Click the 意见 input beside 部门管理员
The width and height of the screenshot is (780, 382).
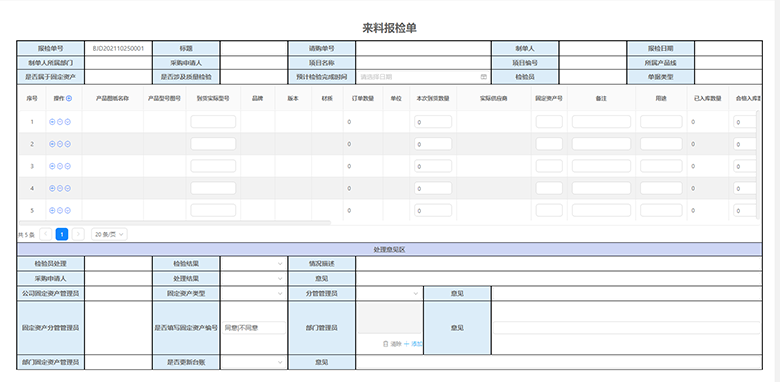[626, 328]
